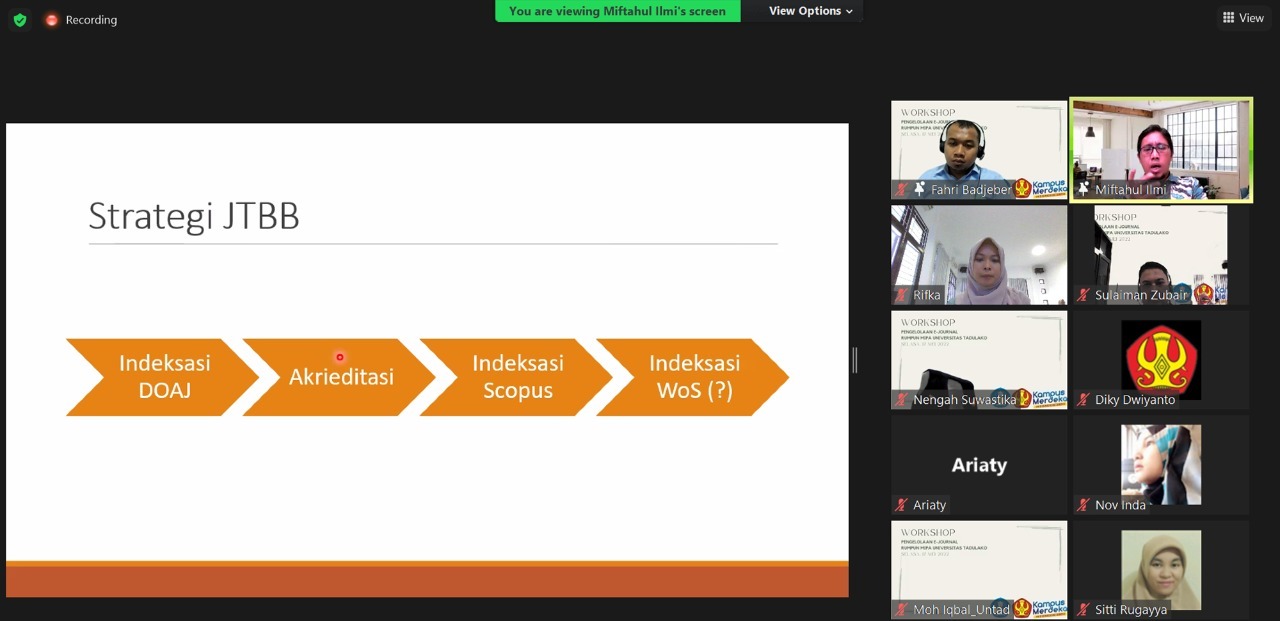Click the Indeksasi Scopus arrow shape
This screenshot has height=621, width=1280.
[517, 377]
